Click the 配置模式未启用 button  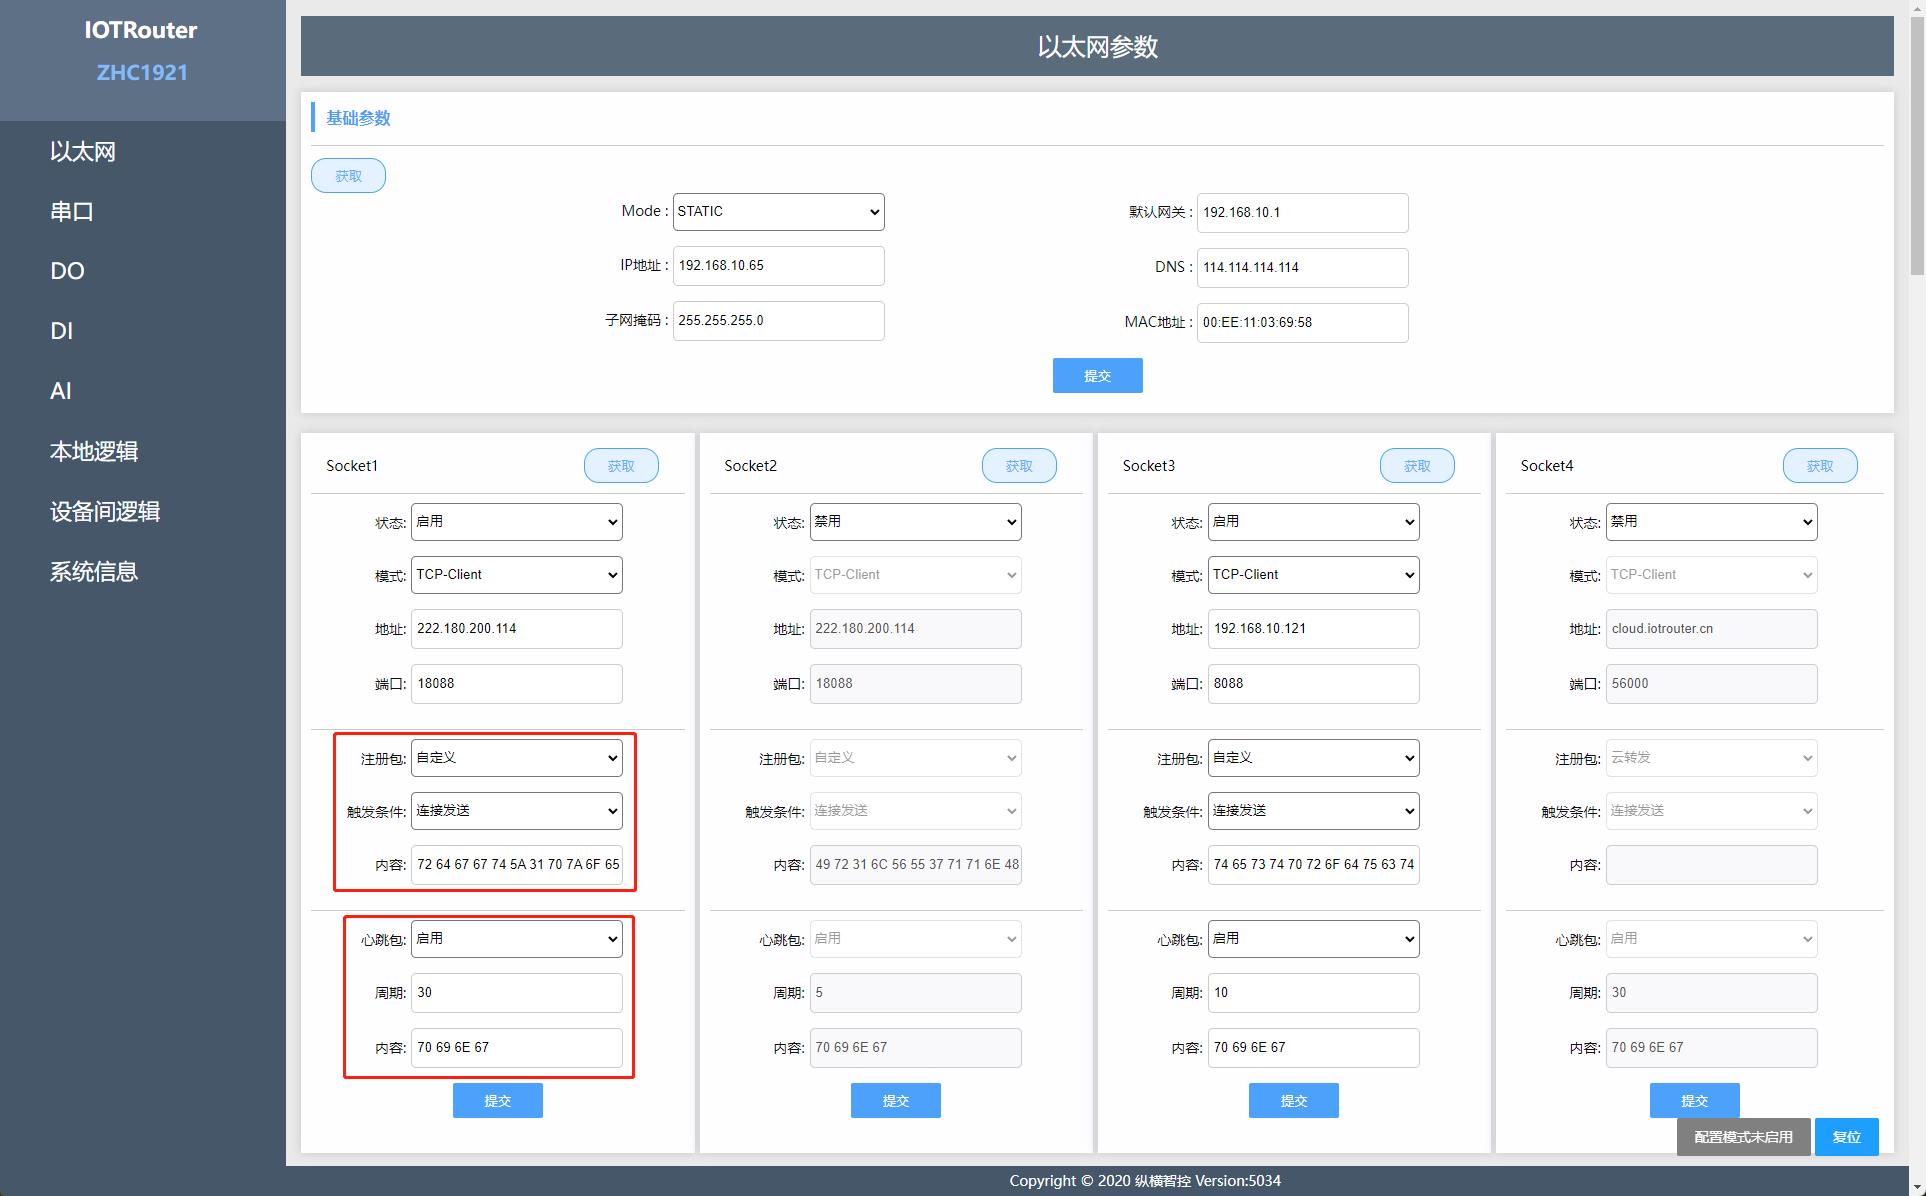[x=1743, y=1137]
